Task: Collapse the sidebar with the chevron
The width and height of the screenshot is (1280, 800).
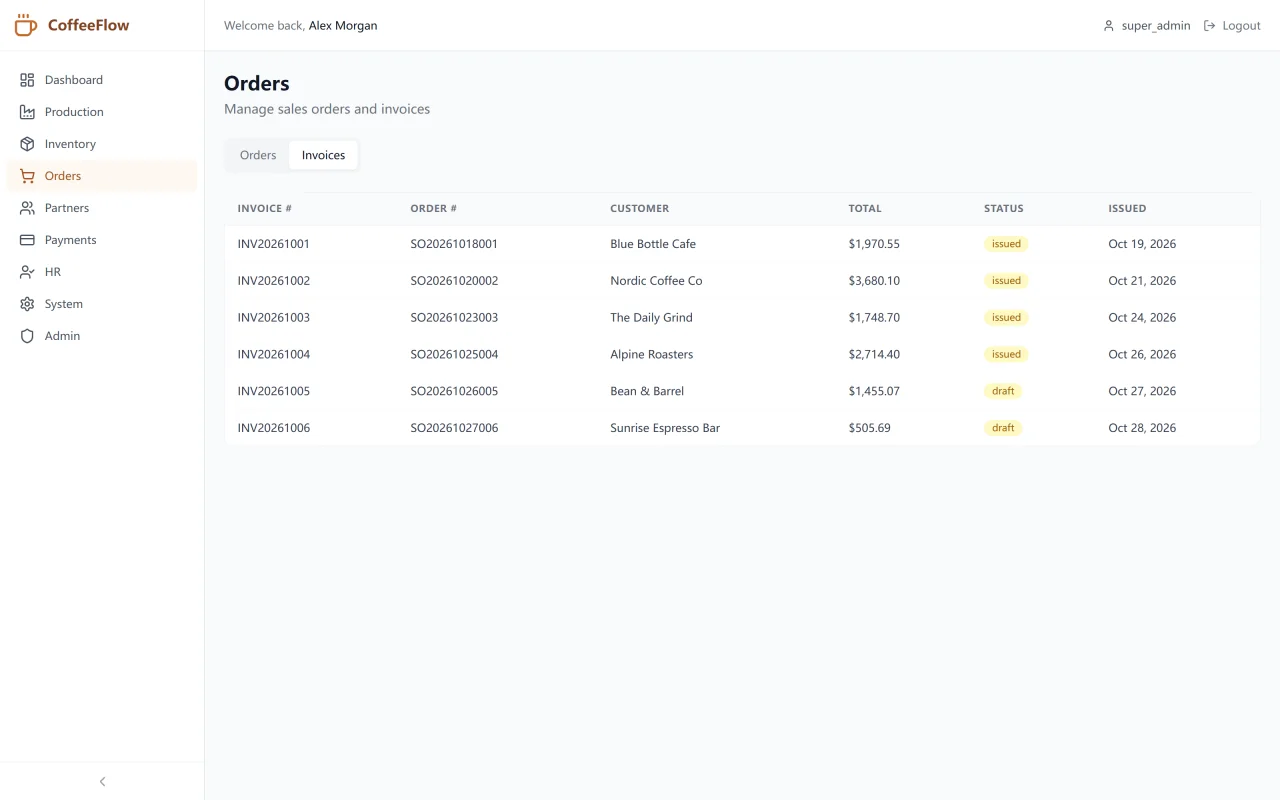Action: pos(102,781)
